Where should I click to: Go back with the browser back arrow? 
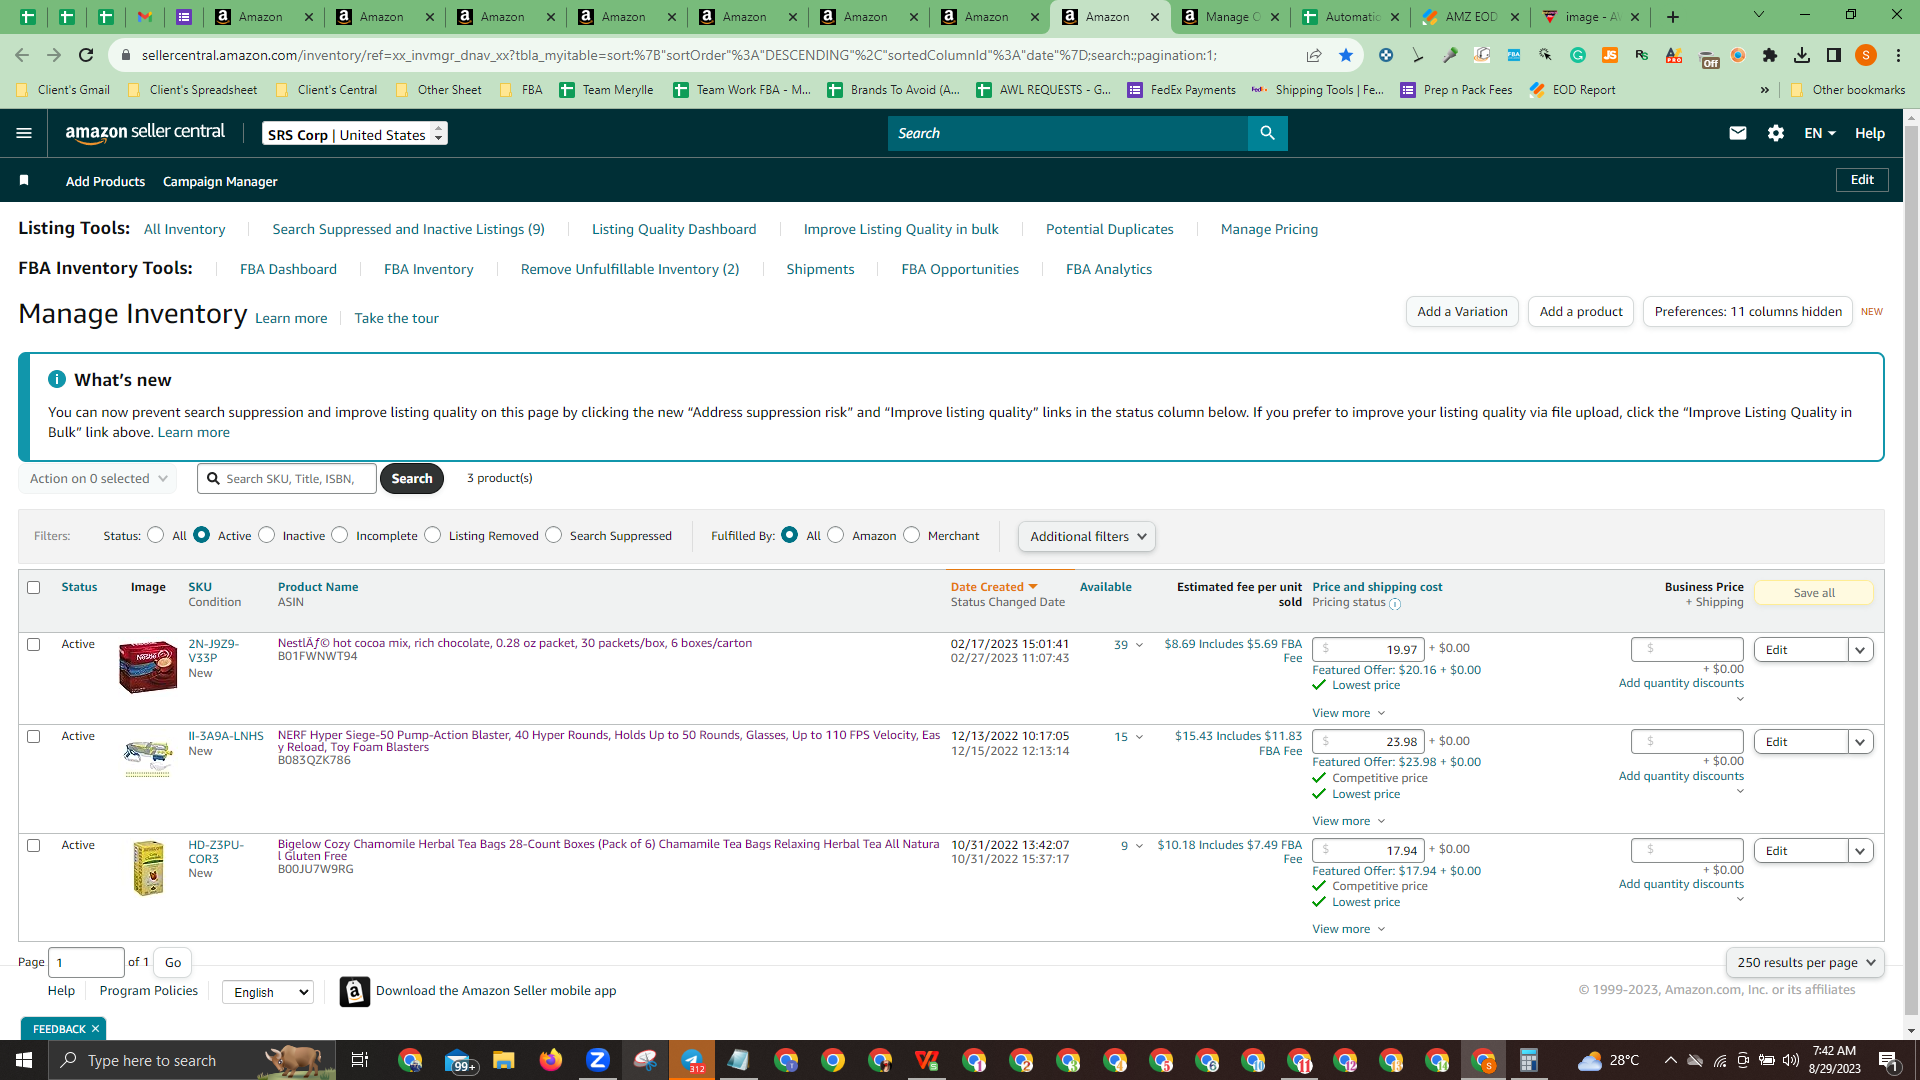[x=22, y=55]
